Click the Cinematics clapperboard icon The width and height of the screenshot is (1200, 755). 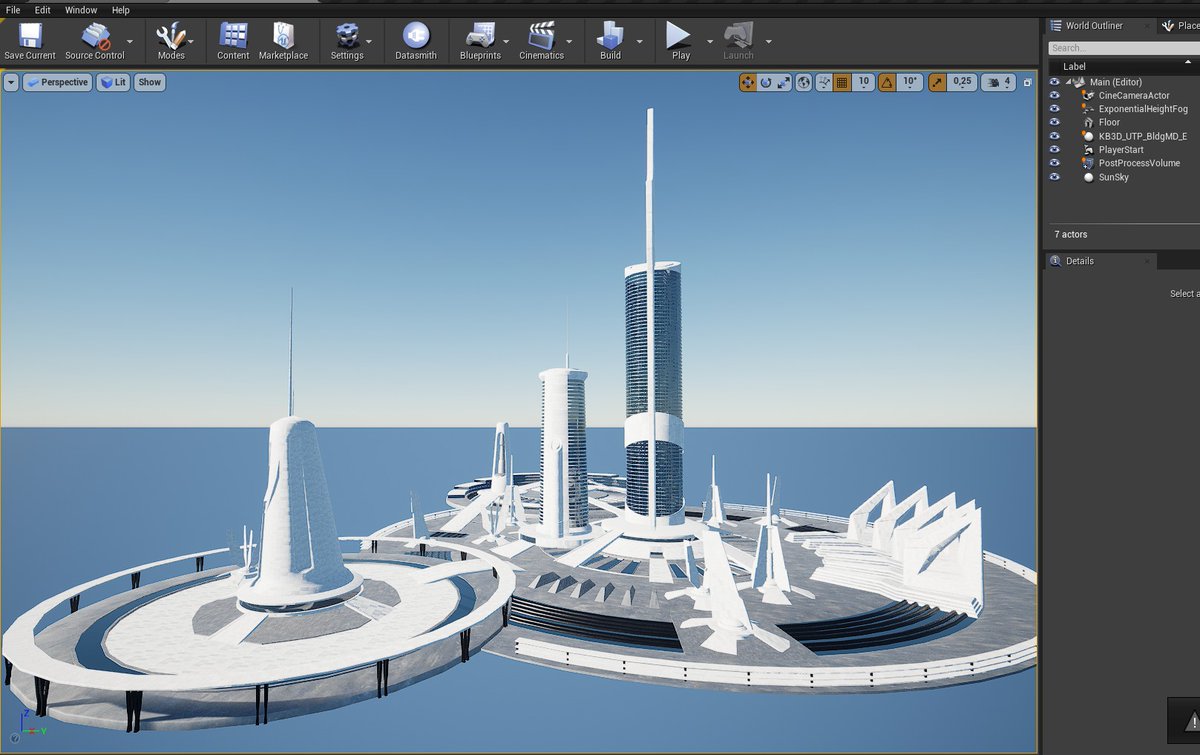[541, 36]
